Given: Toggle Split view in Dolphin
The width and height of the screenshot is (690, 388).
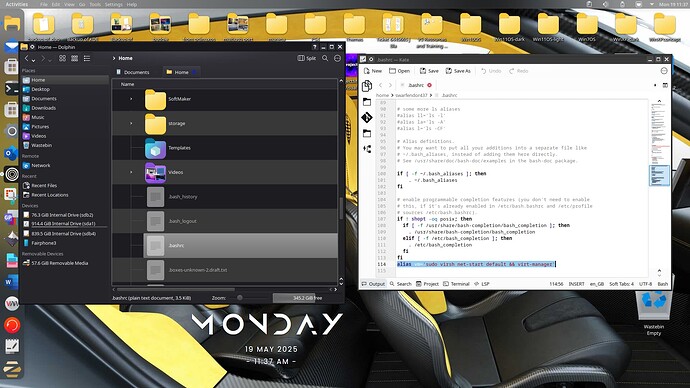Looking at the screenshot, I should [x=307, y=58].
